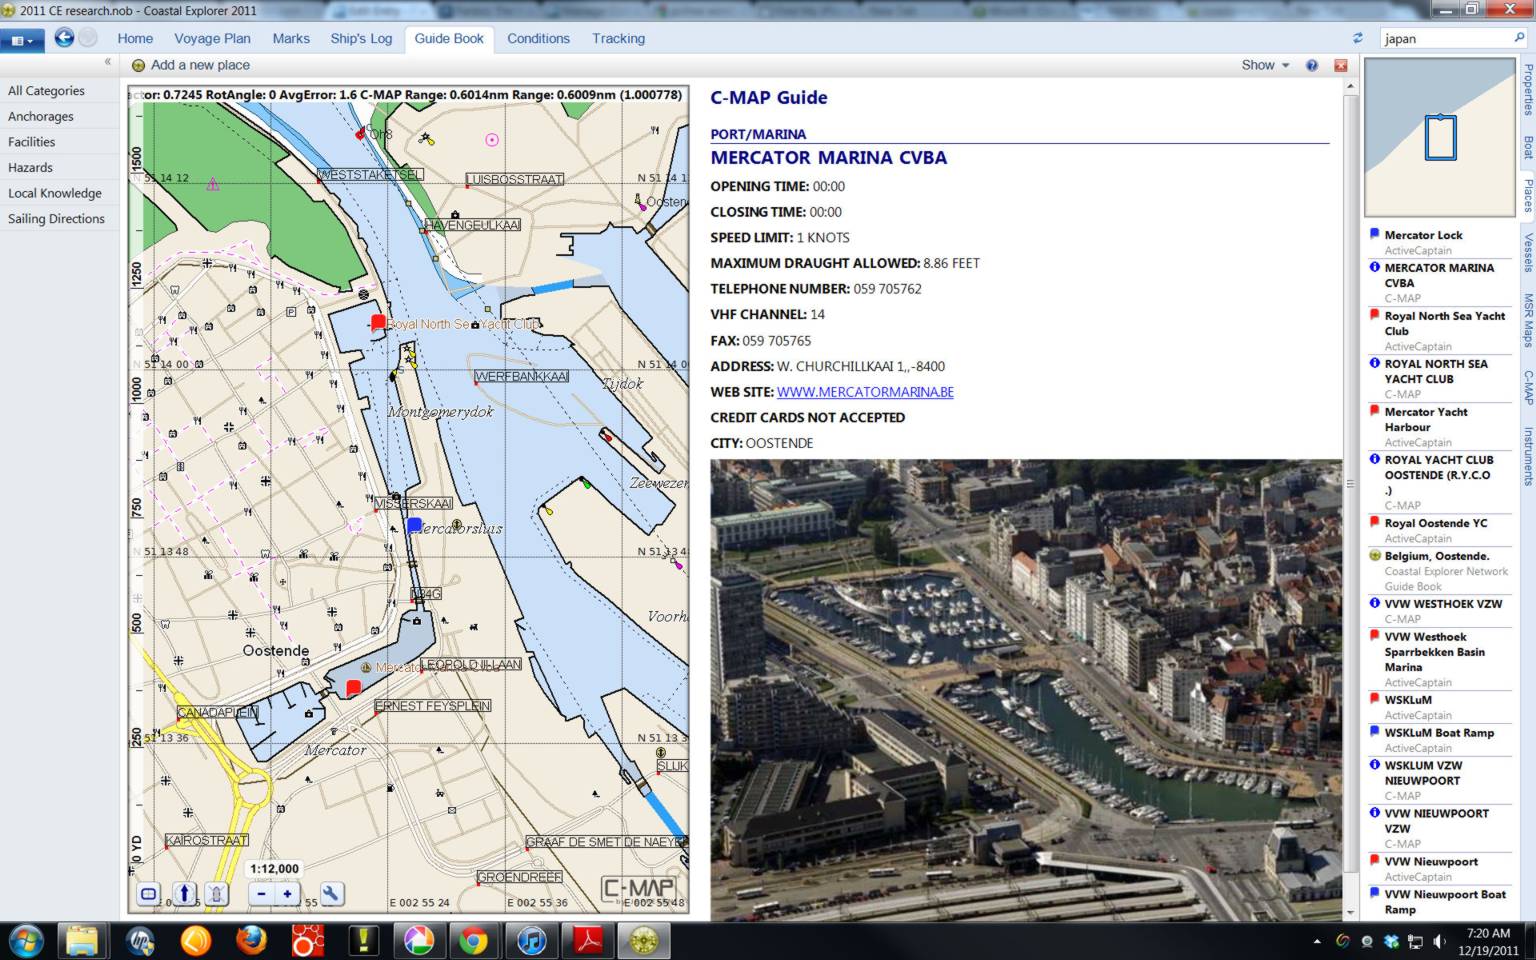Viewport: 1536px width, 960px height.
Task: Open Adobe Reader from the taskbar
Action: 587,940
